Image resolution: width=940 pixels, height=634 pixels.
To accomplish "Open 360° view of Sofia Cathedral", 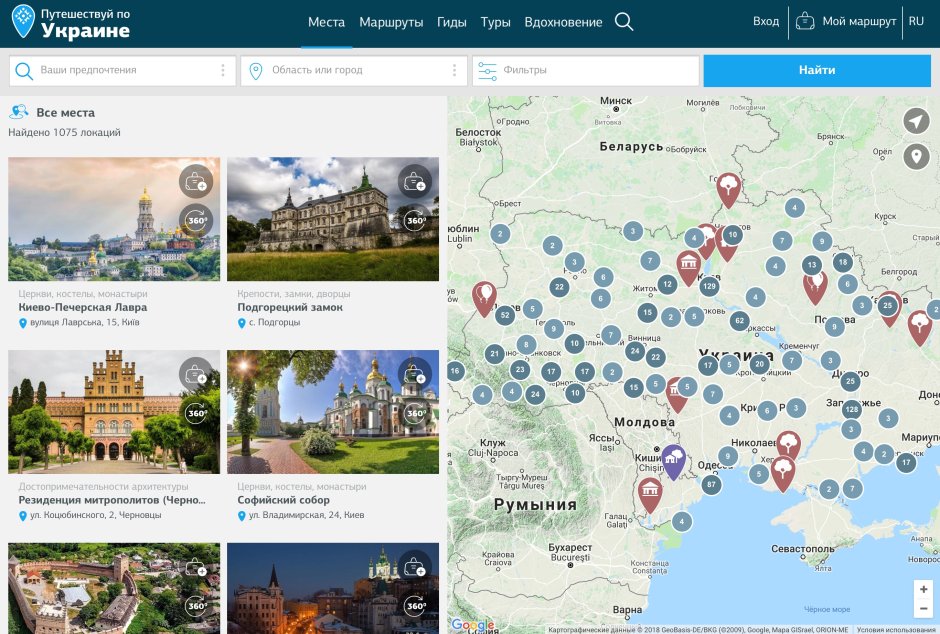I will 415,413.
